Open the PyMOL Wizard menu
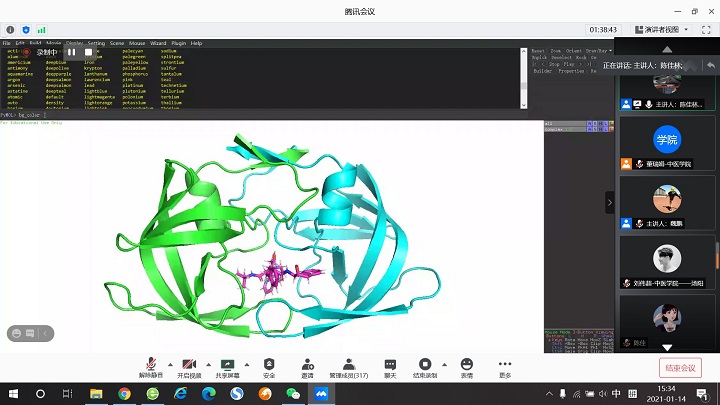The height and width of the screenshot is (405, 720). click(158, 43)
